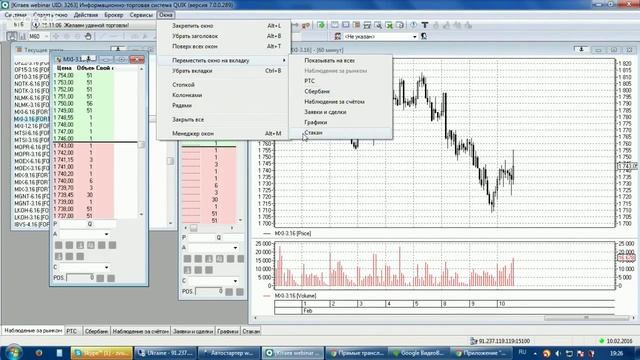This screenshot has height=360, width=640.
Task: Select the MTSI-6.16 row in ticker list
Action: tap(32, 133)
